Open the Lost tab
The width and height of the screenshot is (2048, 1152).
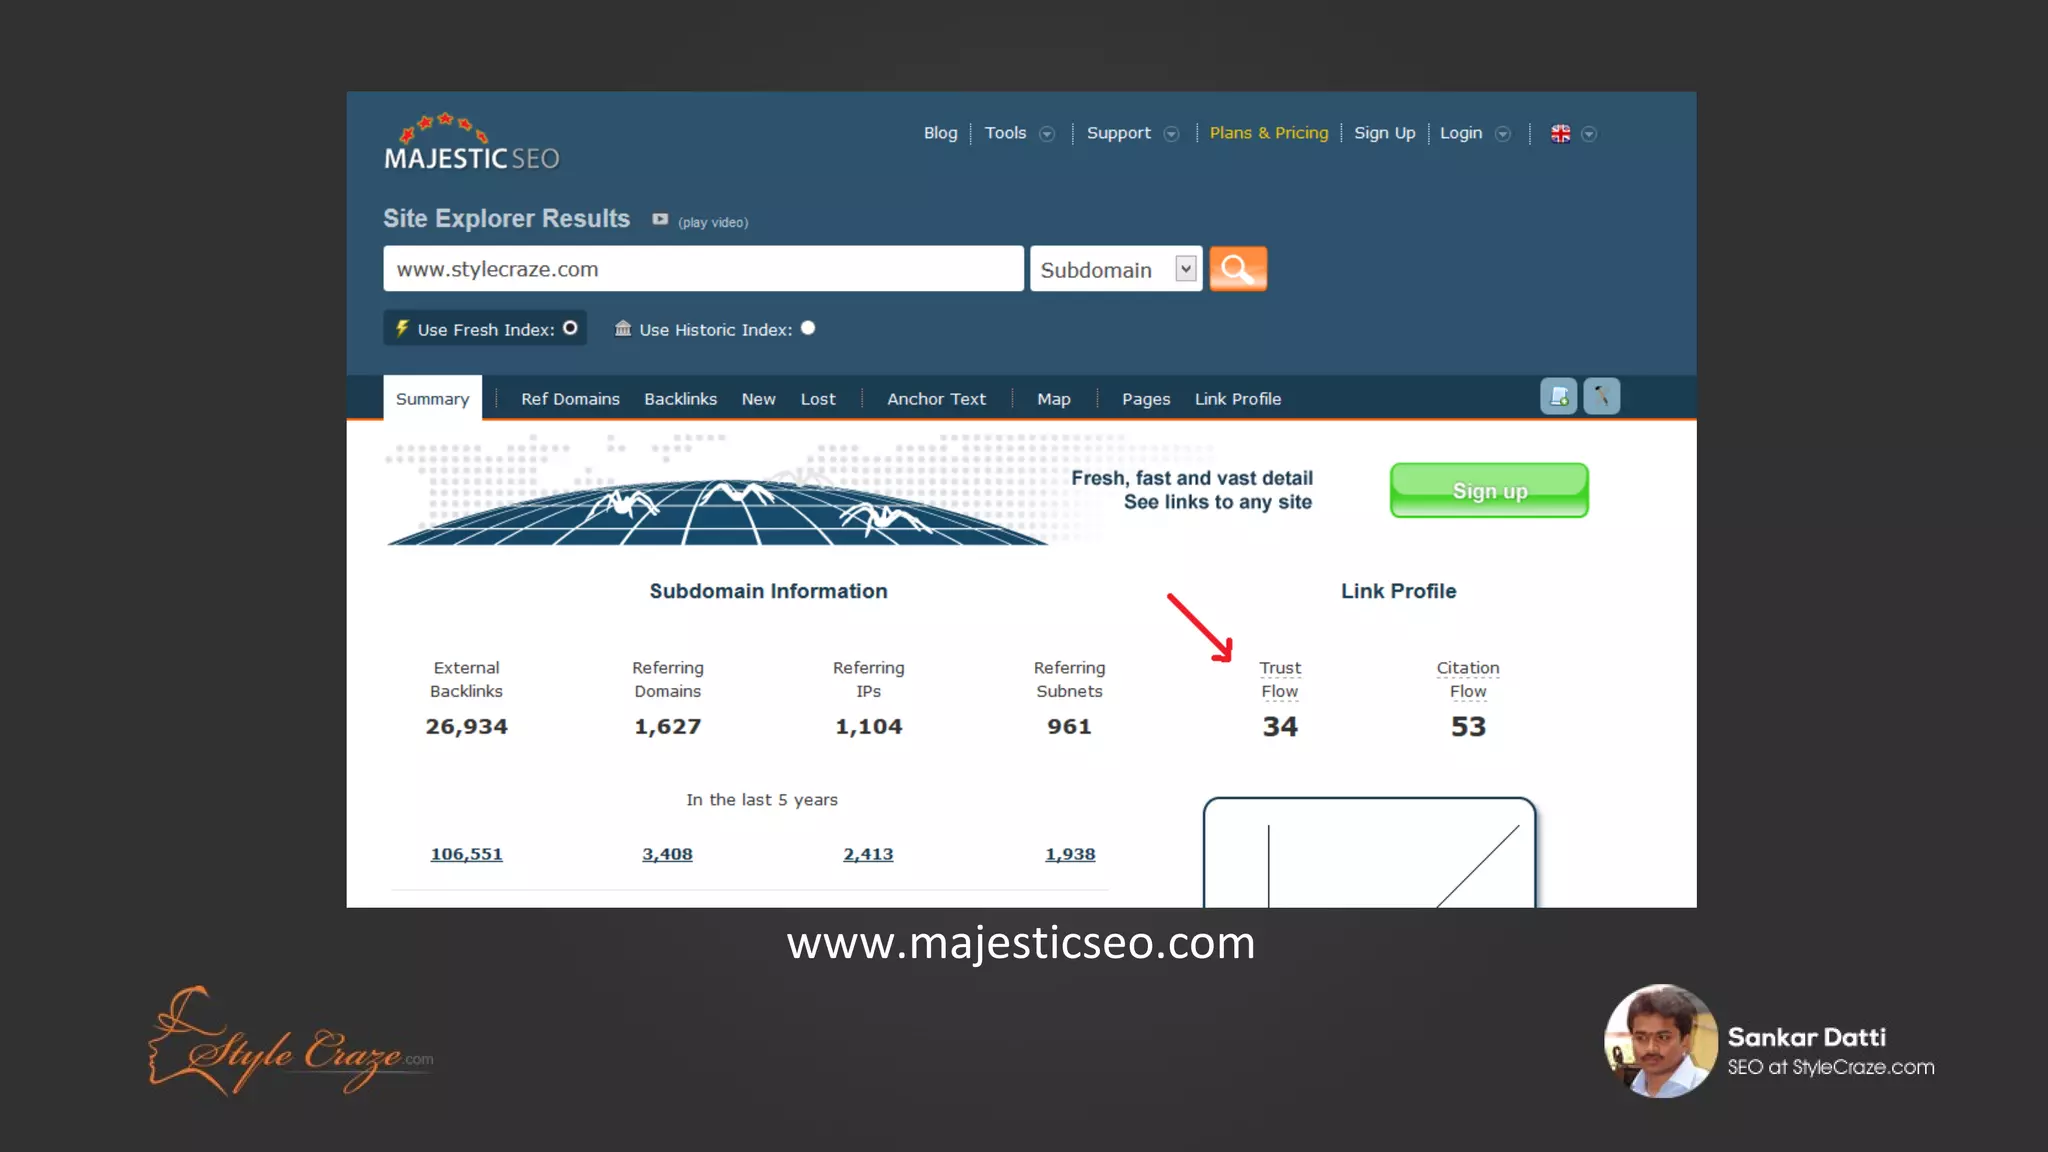click(x=818, y=399)
